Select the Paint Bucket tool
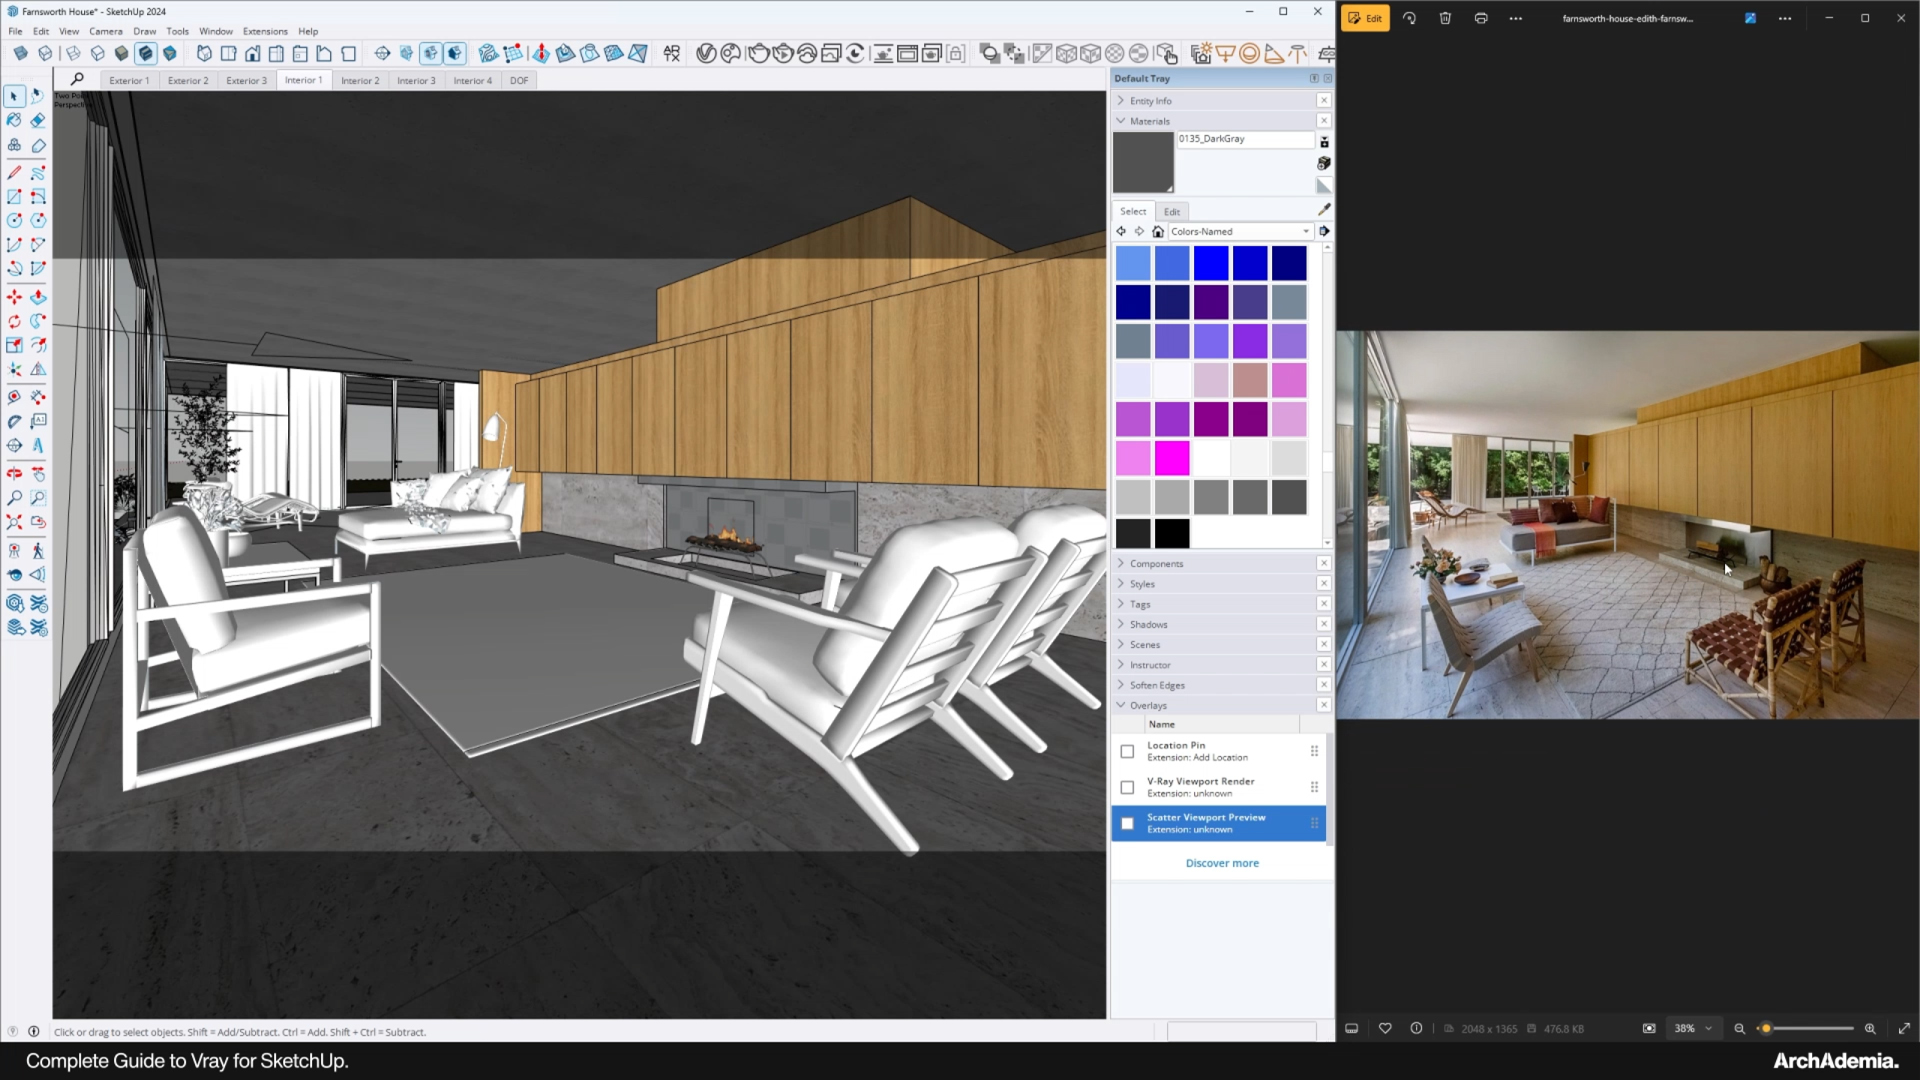The height and width of the screenshot is (1080, 1920). coord(14,121)
